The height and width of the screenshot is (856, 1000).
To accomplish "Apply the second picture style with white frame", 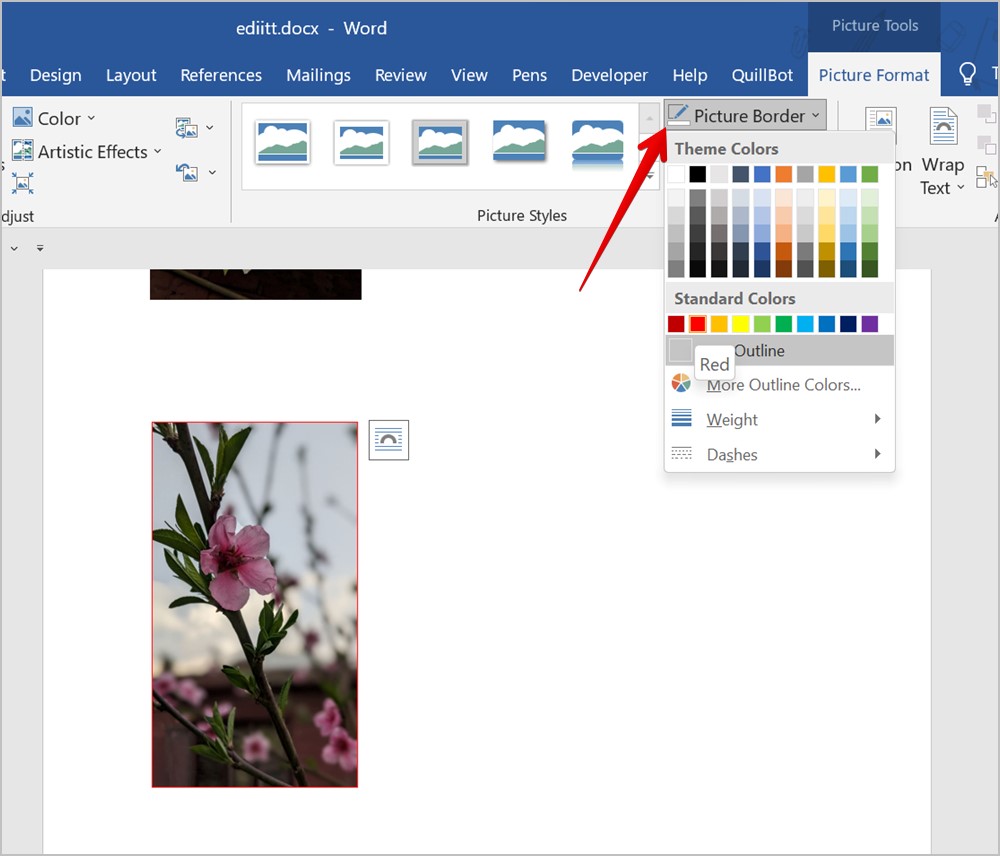I will pos(361,142).
